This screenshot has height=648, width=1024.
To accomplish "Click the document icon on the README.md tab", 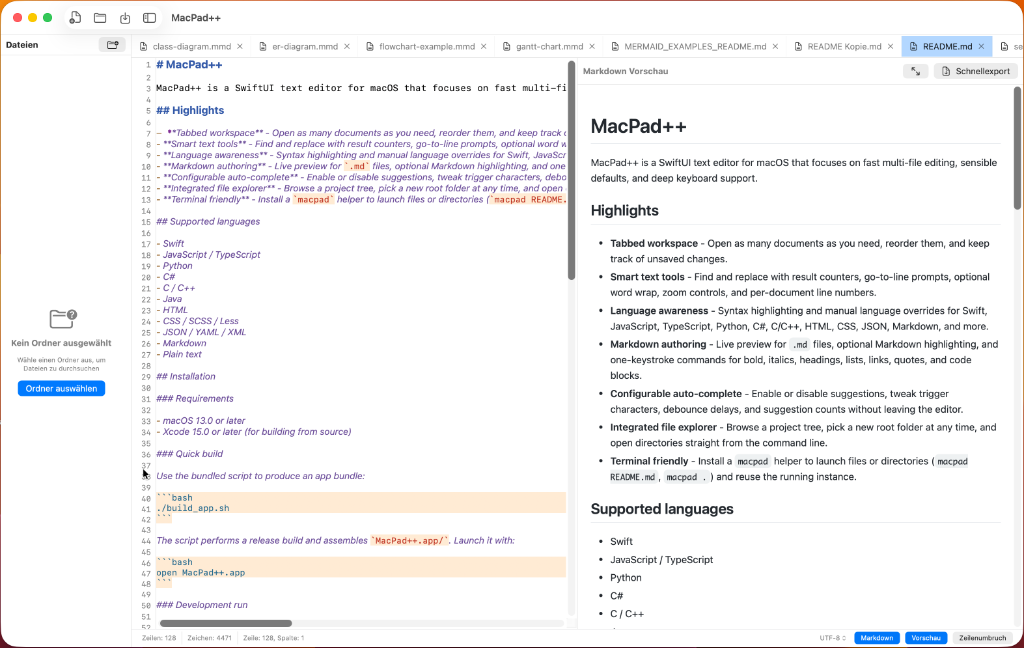I will (x=913, y=45).
